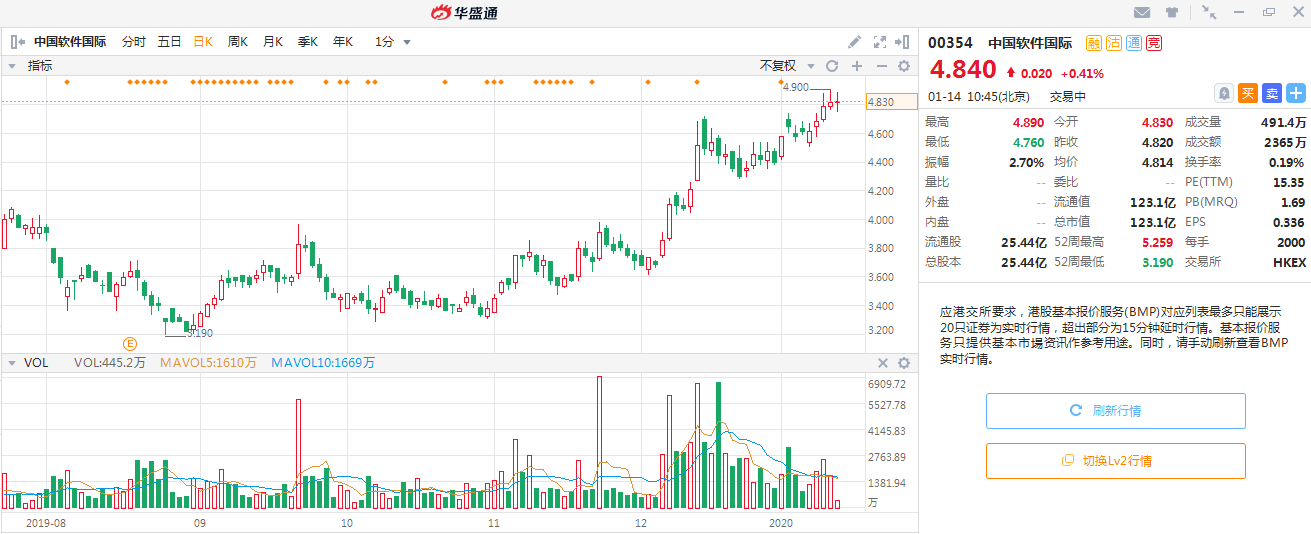Zoom in chart with plus icon
This screenshot has height=534, width=1311.
click(x=856, y=66)
